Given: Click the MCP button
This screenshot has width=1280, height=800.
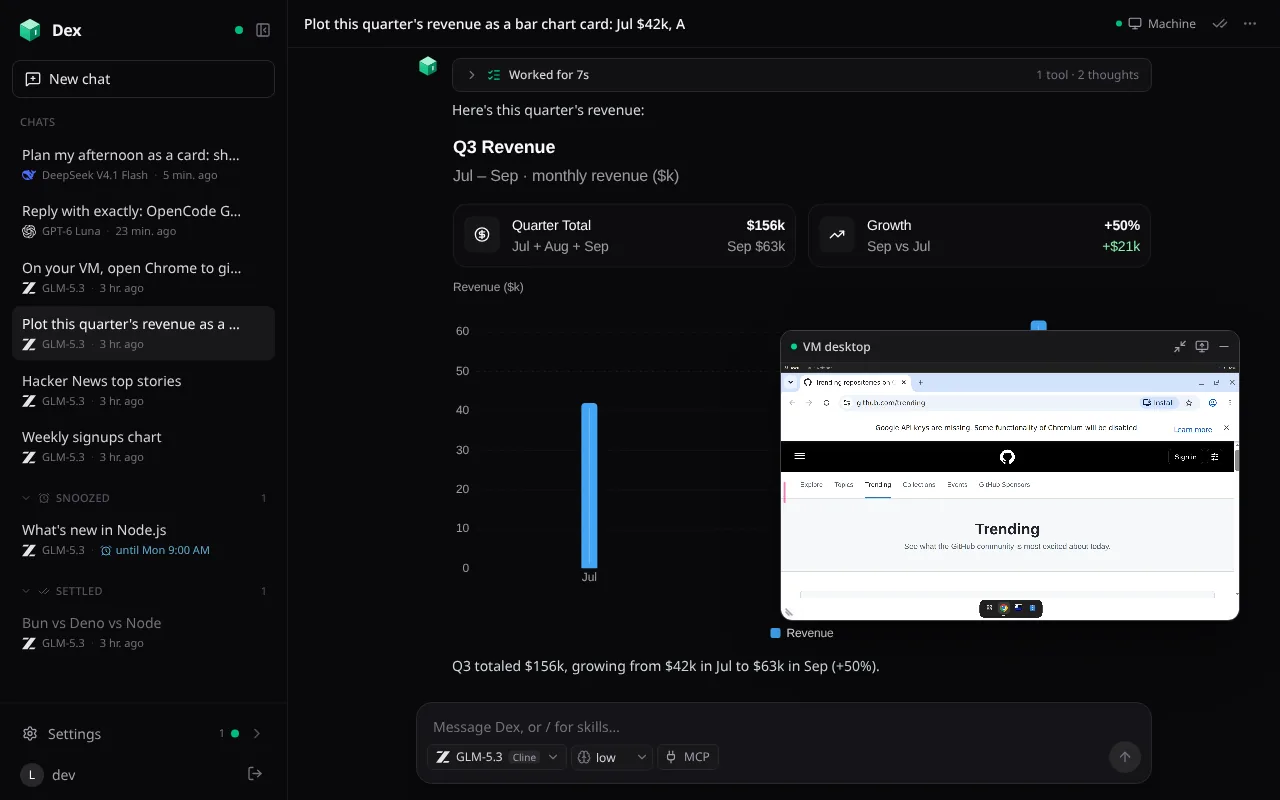Looking at the screenshot, I should [688, 757].
